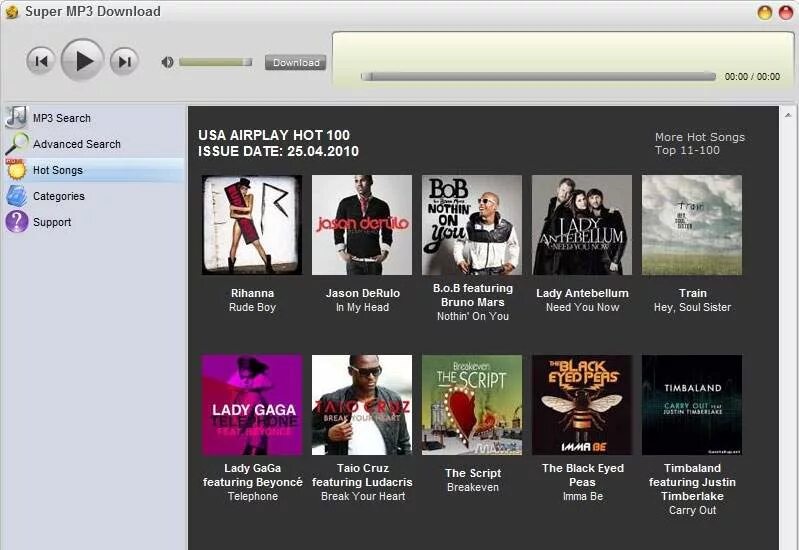Viewport: 799px width, 550px height.
Task: Minimize the window with yellow button
Action: (764, 12)
